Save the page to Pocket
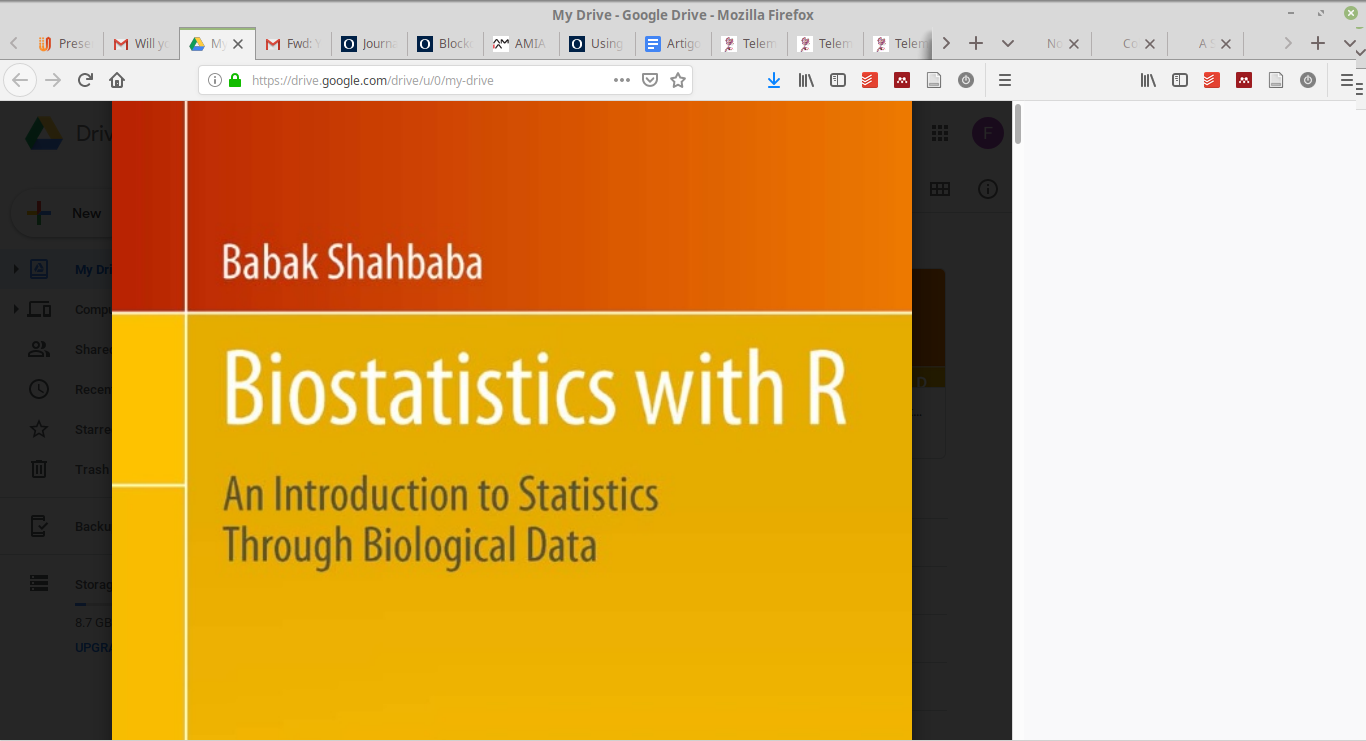This screenshot has height=741, width=1366. [650, 80]
